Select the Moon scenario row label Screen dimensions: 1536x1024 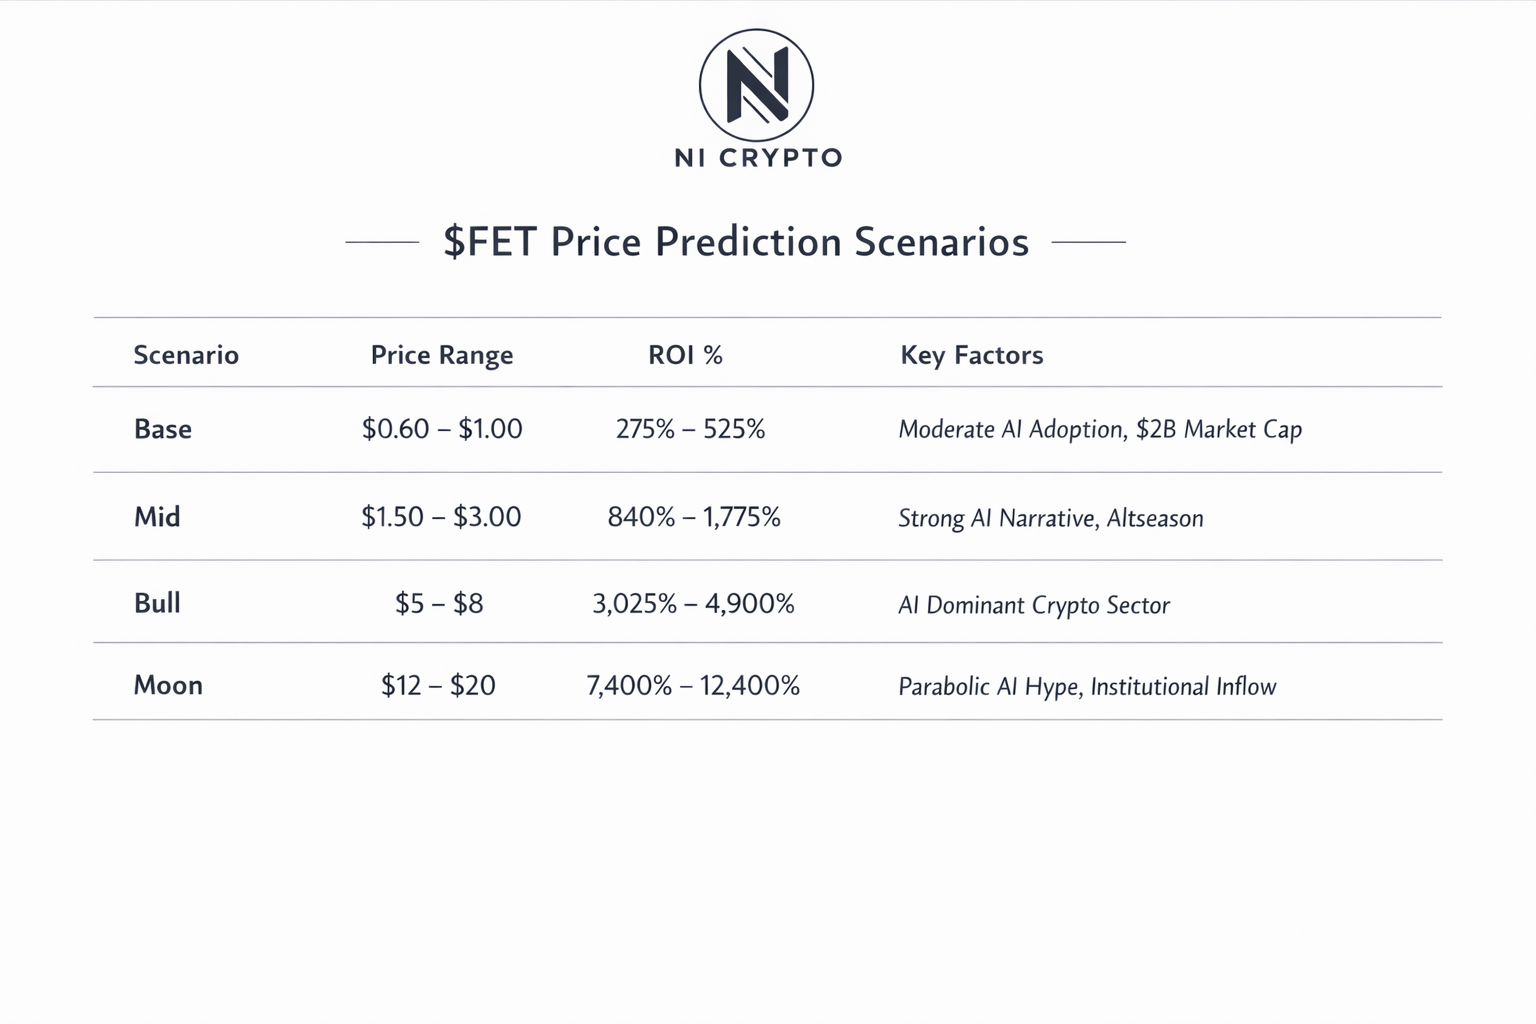(168, 685)
